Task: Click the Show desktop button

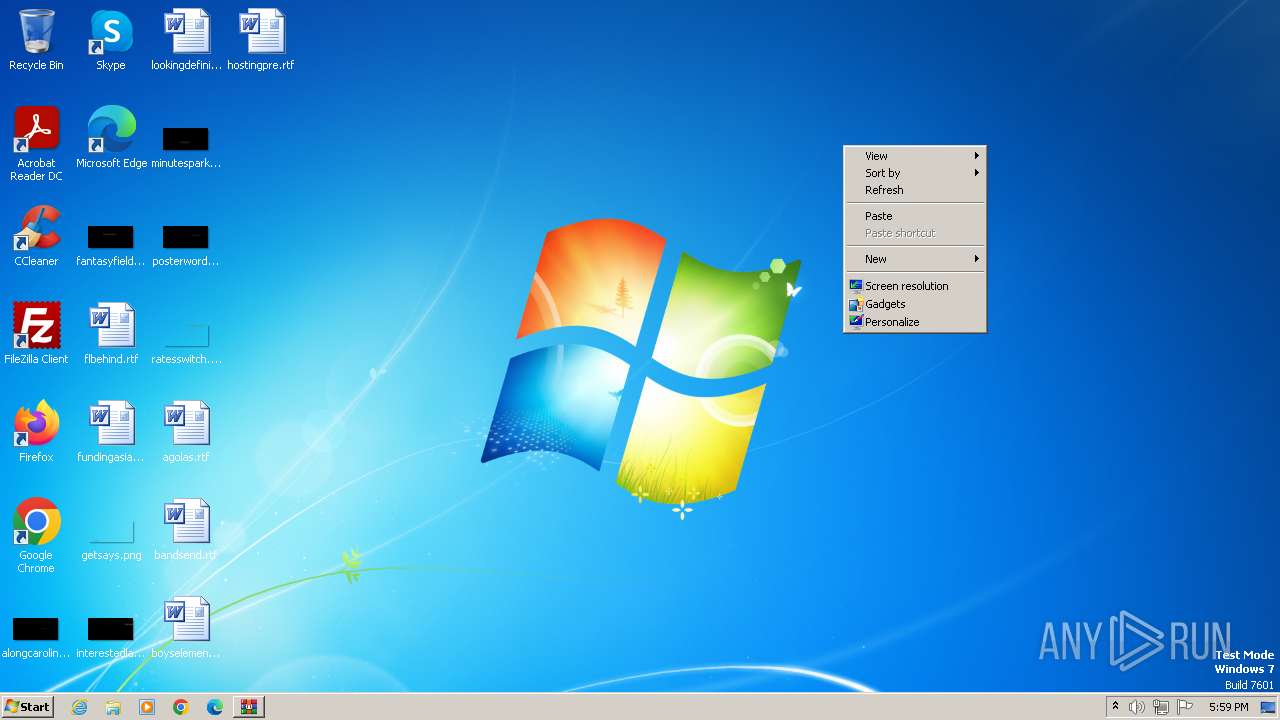Action: (x=1268, y=707)
